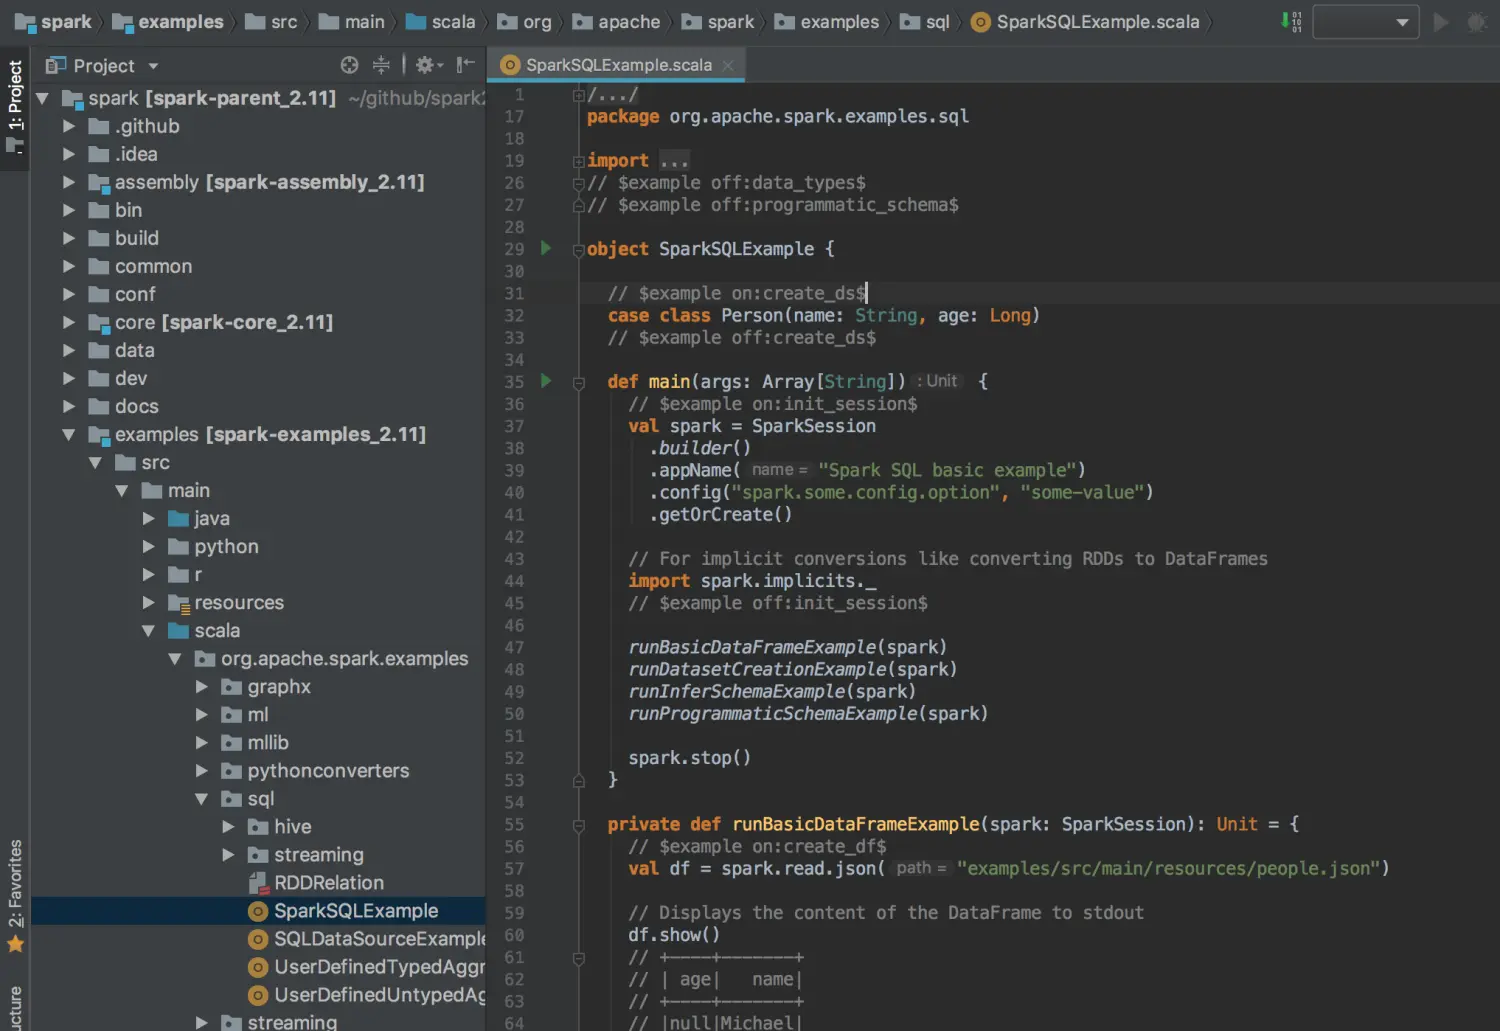This screenshot has width=1500, height=1031.
Task: Toggle fold marker at def main line 35
Action: [x=578, y=383]
